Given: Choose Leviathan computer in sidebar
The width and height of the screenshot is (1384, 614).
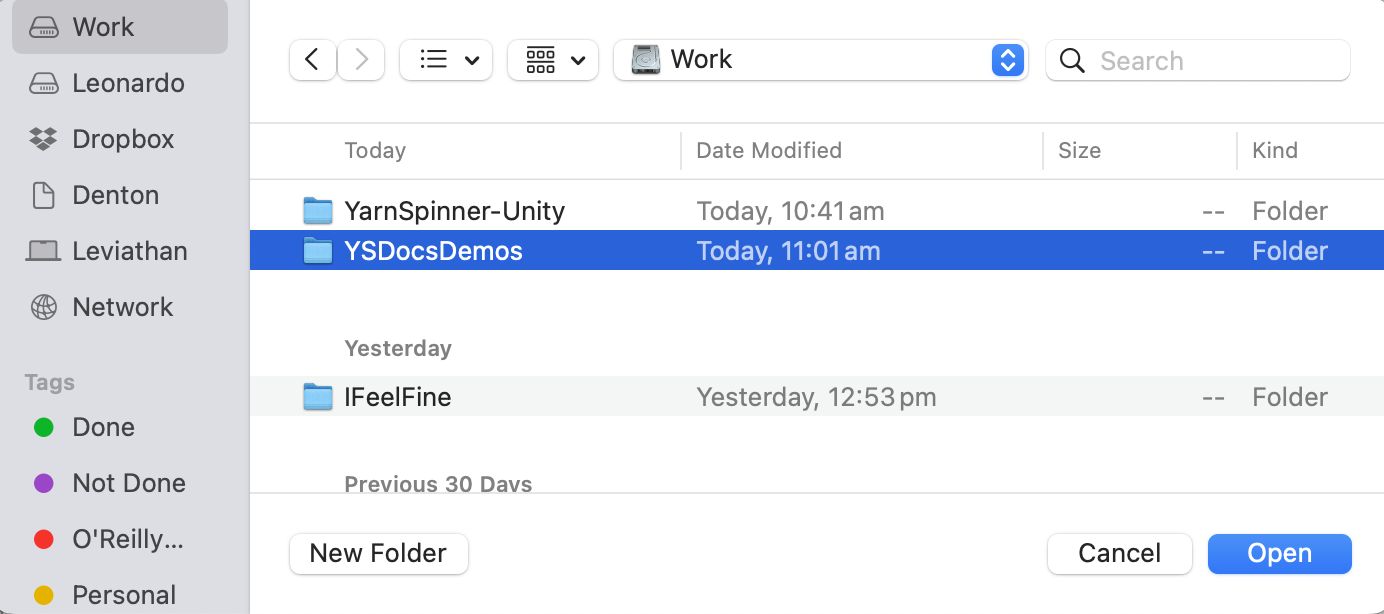Looking at the screenshot, I should click(129, 251).
